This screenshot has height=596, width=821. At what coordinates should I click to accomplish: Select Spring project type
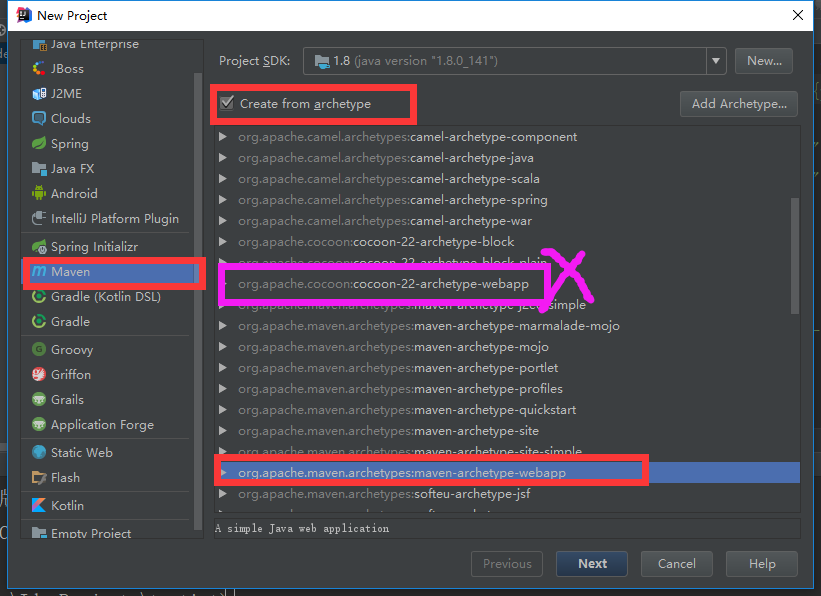pos(107,144)
